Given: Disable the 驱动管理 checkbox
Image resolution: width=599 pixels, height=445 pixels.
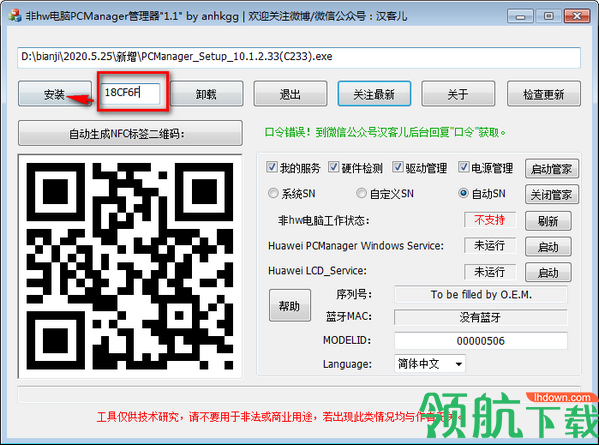Looking at the screenshot, I should [x=398, y=167].
